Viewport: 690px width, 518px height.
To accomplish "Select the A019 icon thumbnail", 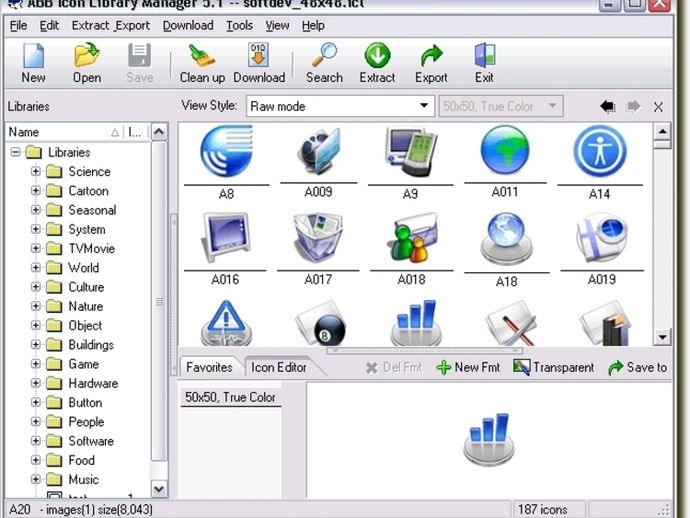I will 602,238.
